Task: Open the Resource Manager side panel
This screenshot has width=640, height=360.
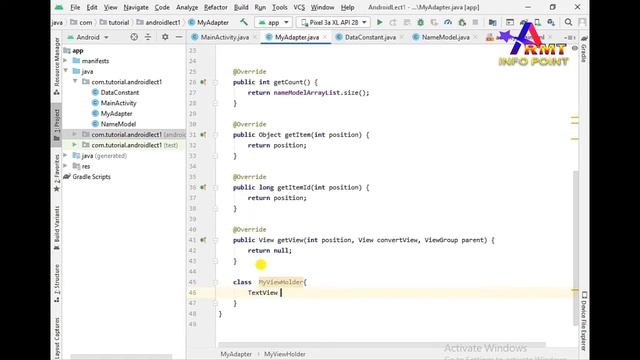Action: pos(57,66)
